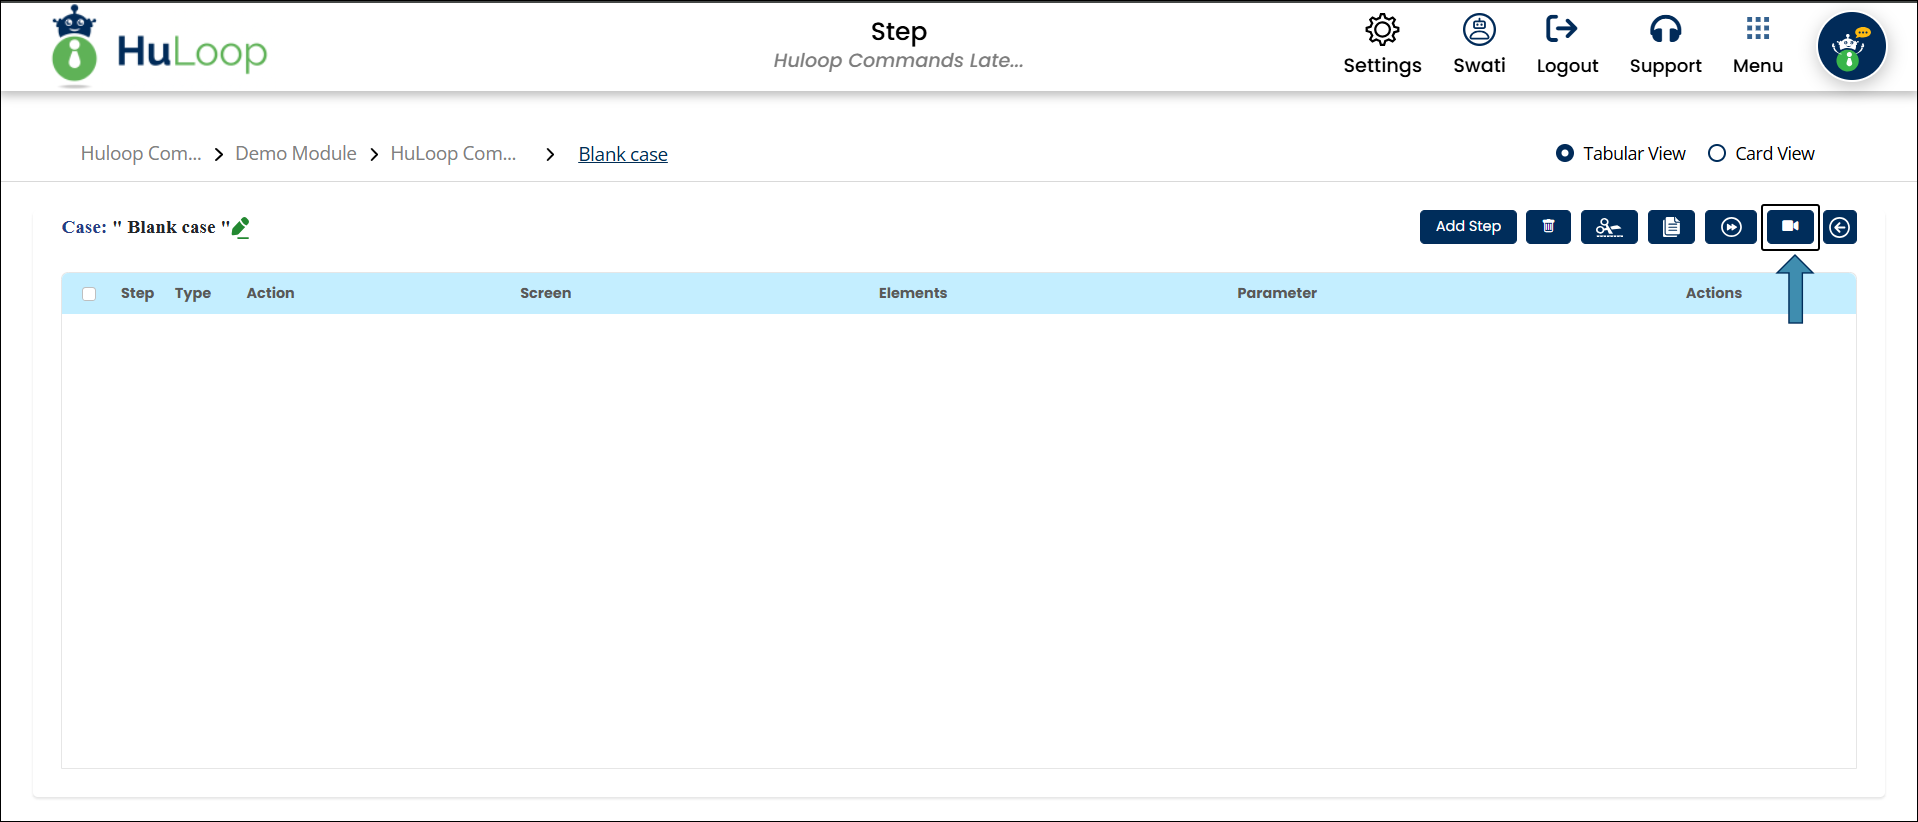
Task: Click the Screen column header
Action: click(x=546, y=293)
